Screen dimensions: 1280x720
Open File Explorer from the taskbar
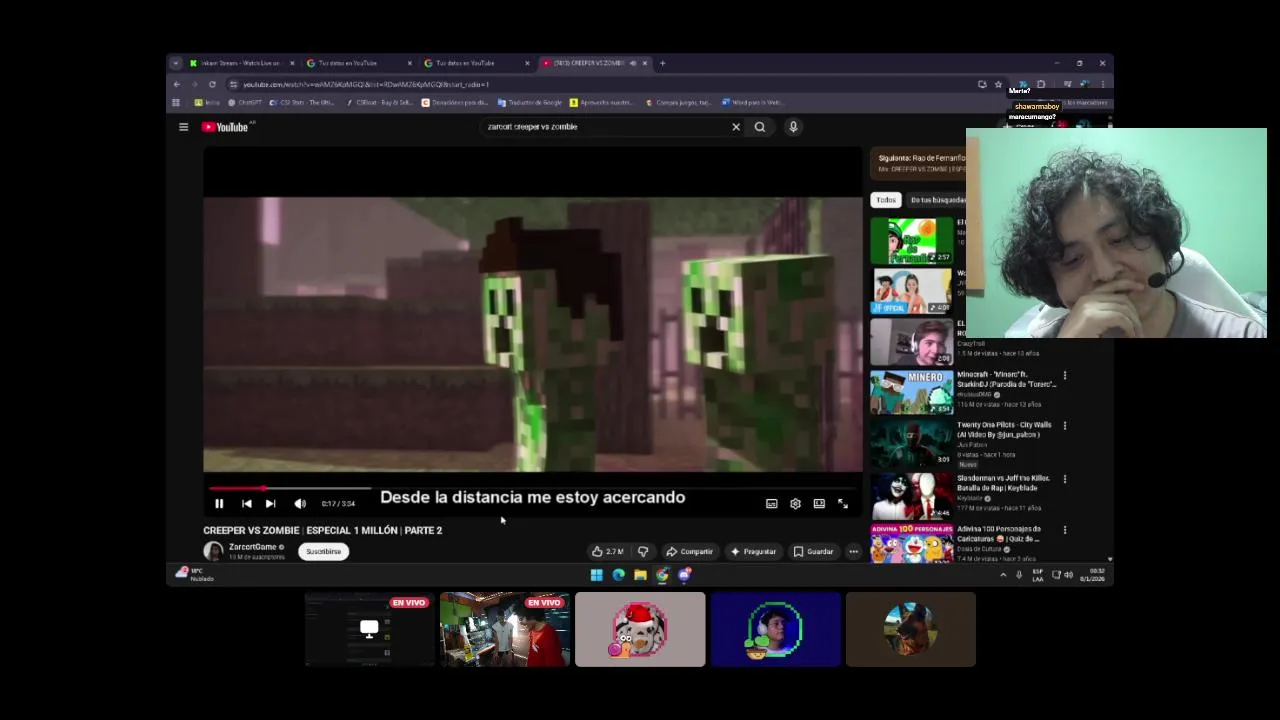pos(640,575)
